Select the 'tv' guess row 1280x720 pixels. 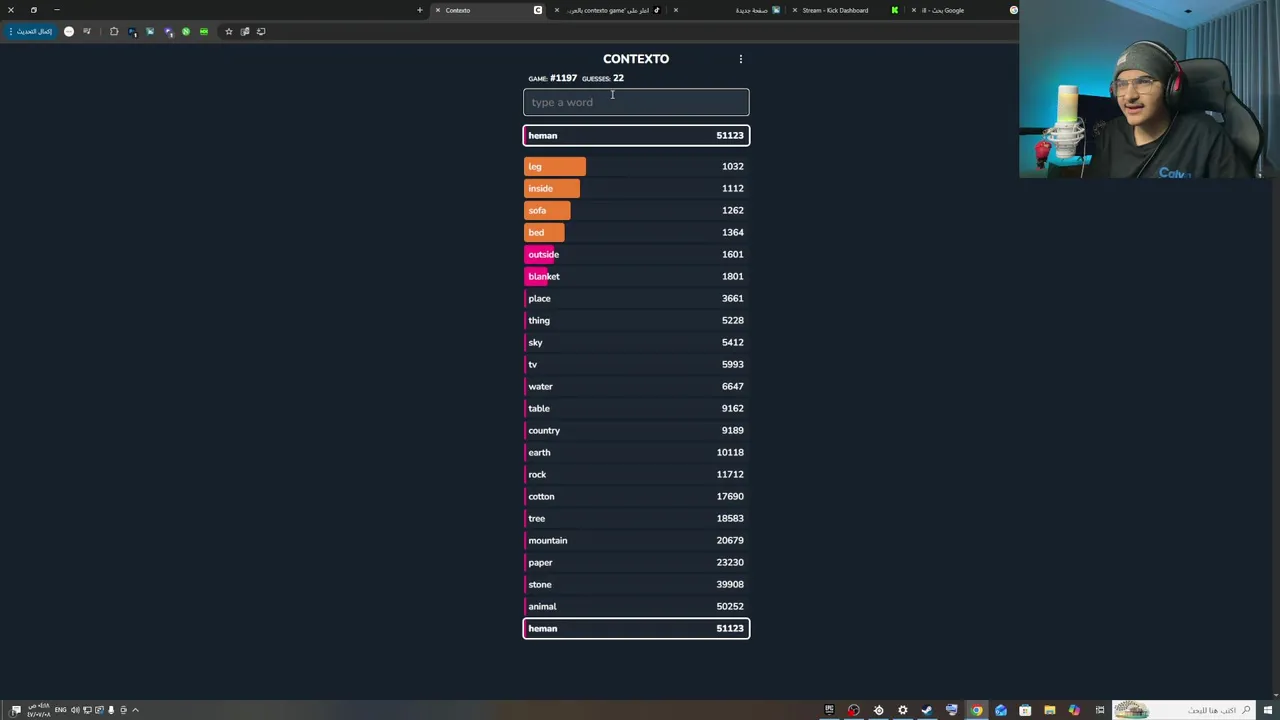[636, 364]
